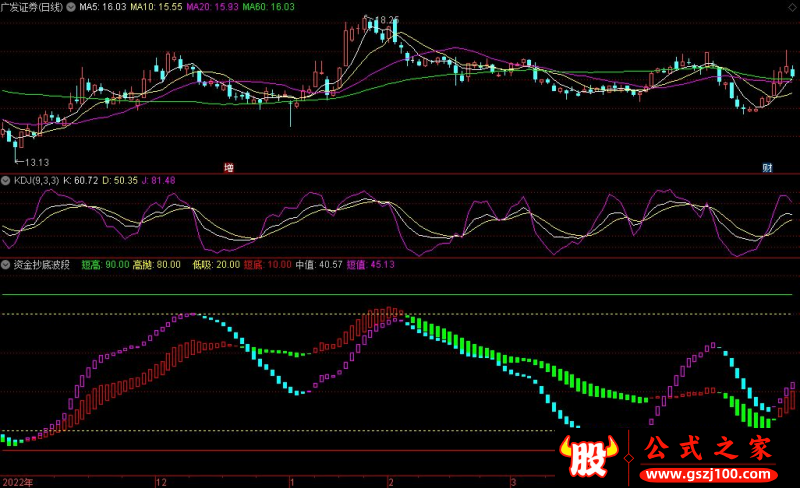Click the 高抛: 80.00 value
The image size is (800, 488).
pos(157,264)
